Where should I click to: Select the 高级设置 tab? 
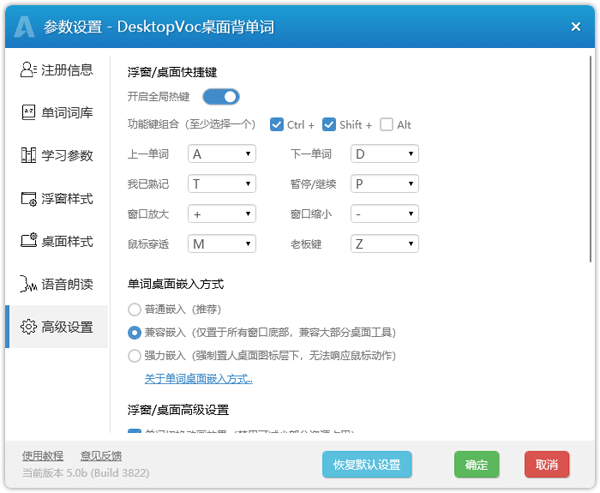(57, 327)
